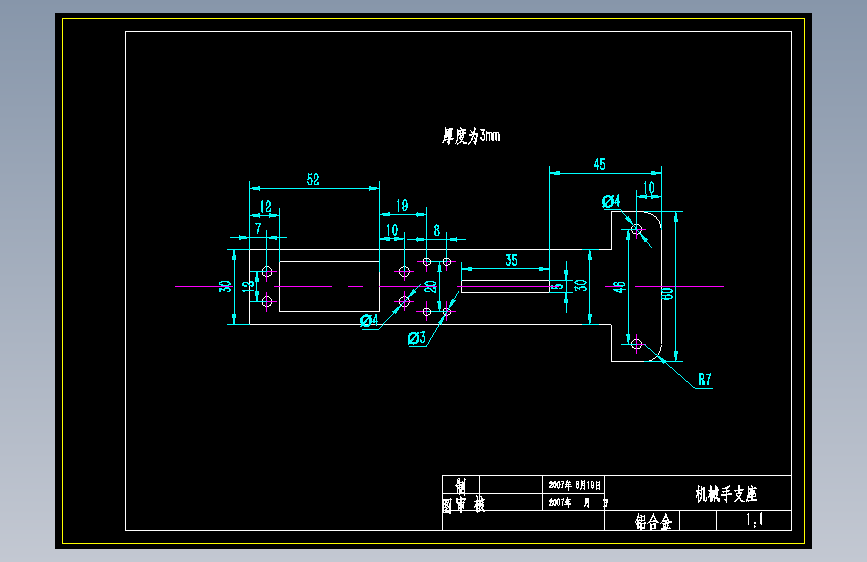
Task: Click the "30" dimension beside the 46 dimension
Action: click(x=580, y=285)
